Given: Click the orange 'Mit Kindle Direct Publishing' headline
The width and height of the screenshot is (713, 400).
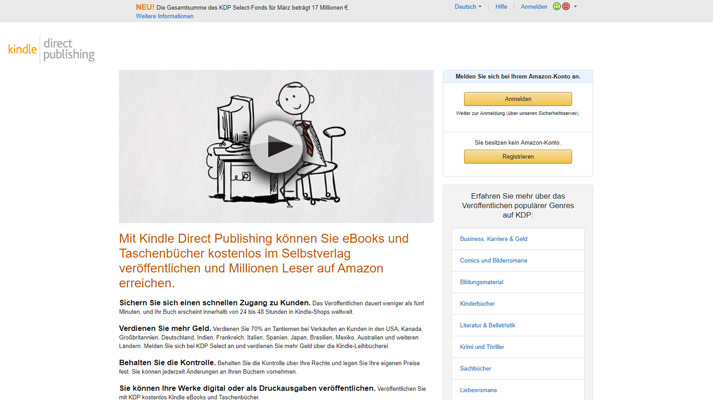Looking at the screenshot, I should pos(264,261).
